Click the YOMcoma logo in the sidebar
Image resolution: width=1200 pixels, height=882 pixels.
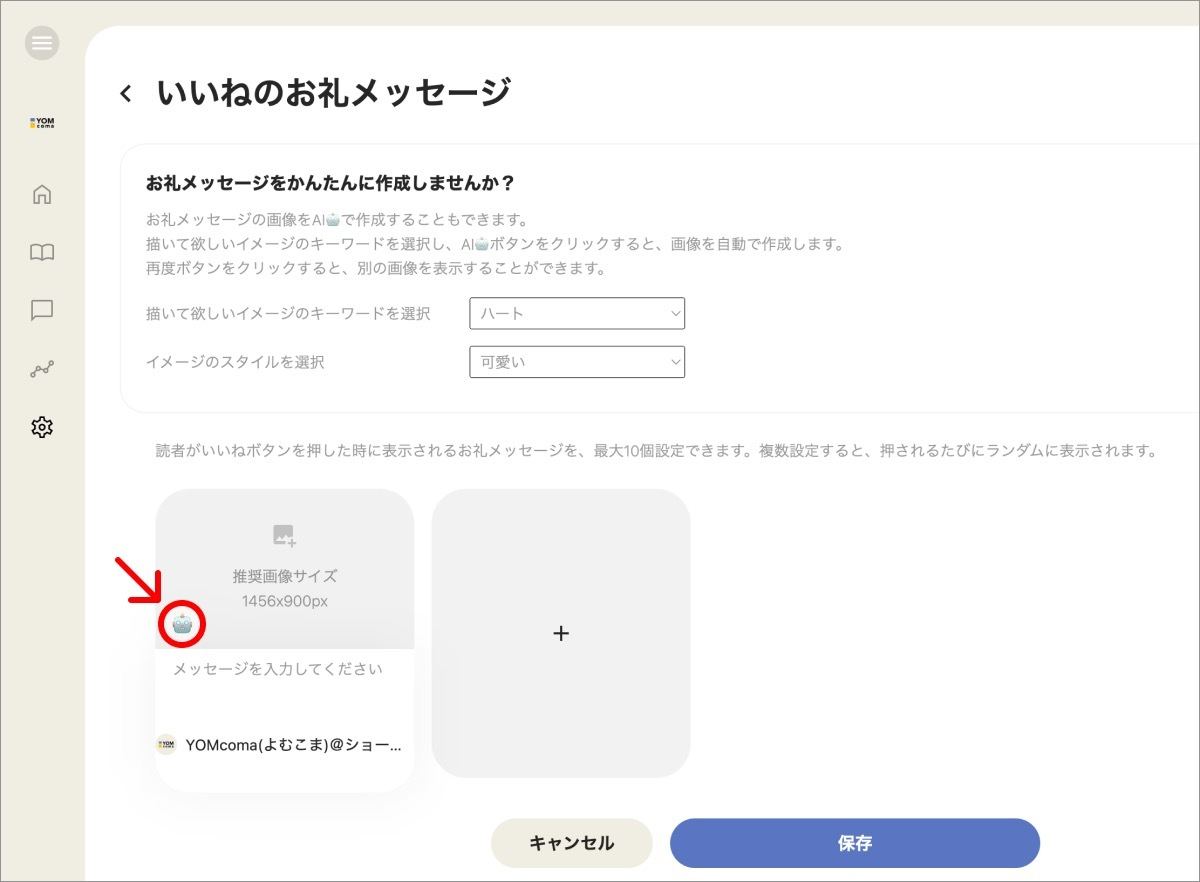click(x=42, y=123)
